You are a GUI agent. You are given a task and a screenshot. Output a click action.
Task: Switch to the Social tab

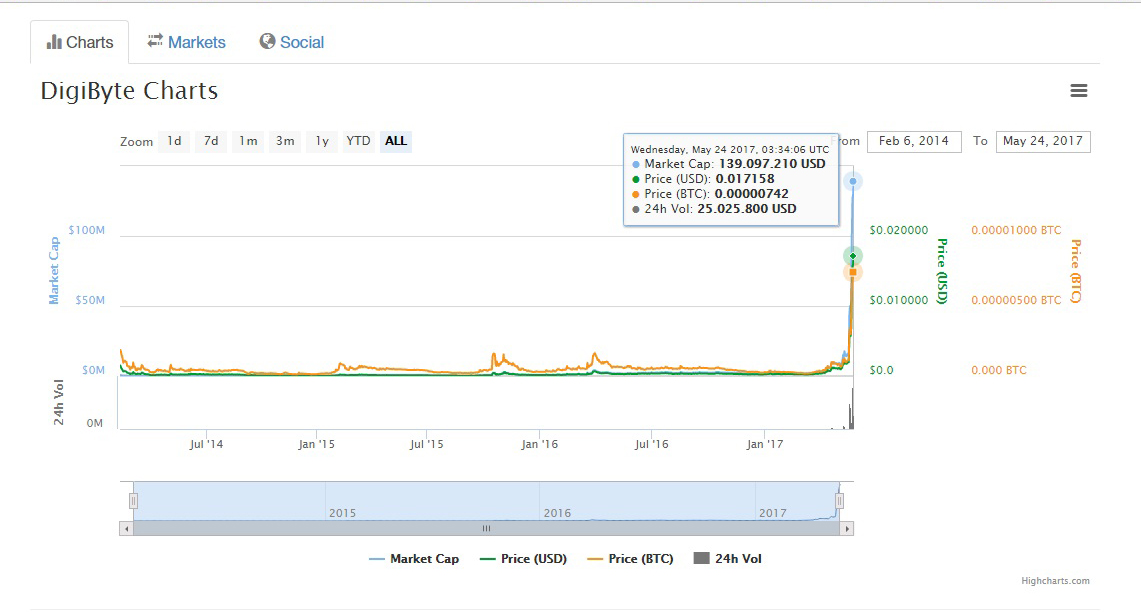pos(292,42)
